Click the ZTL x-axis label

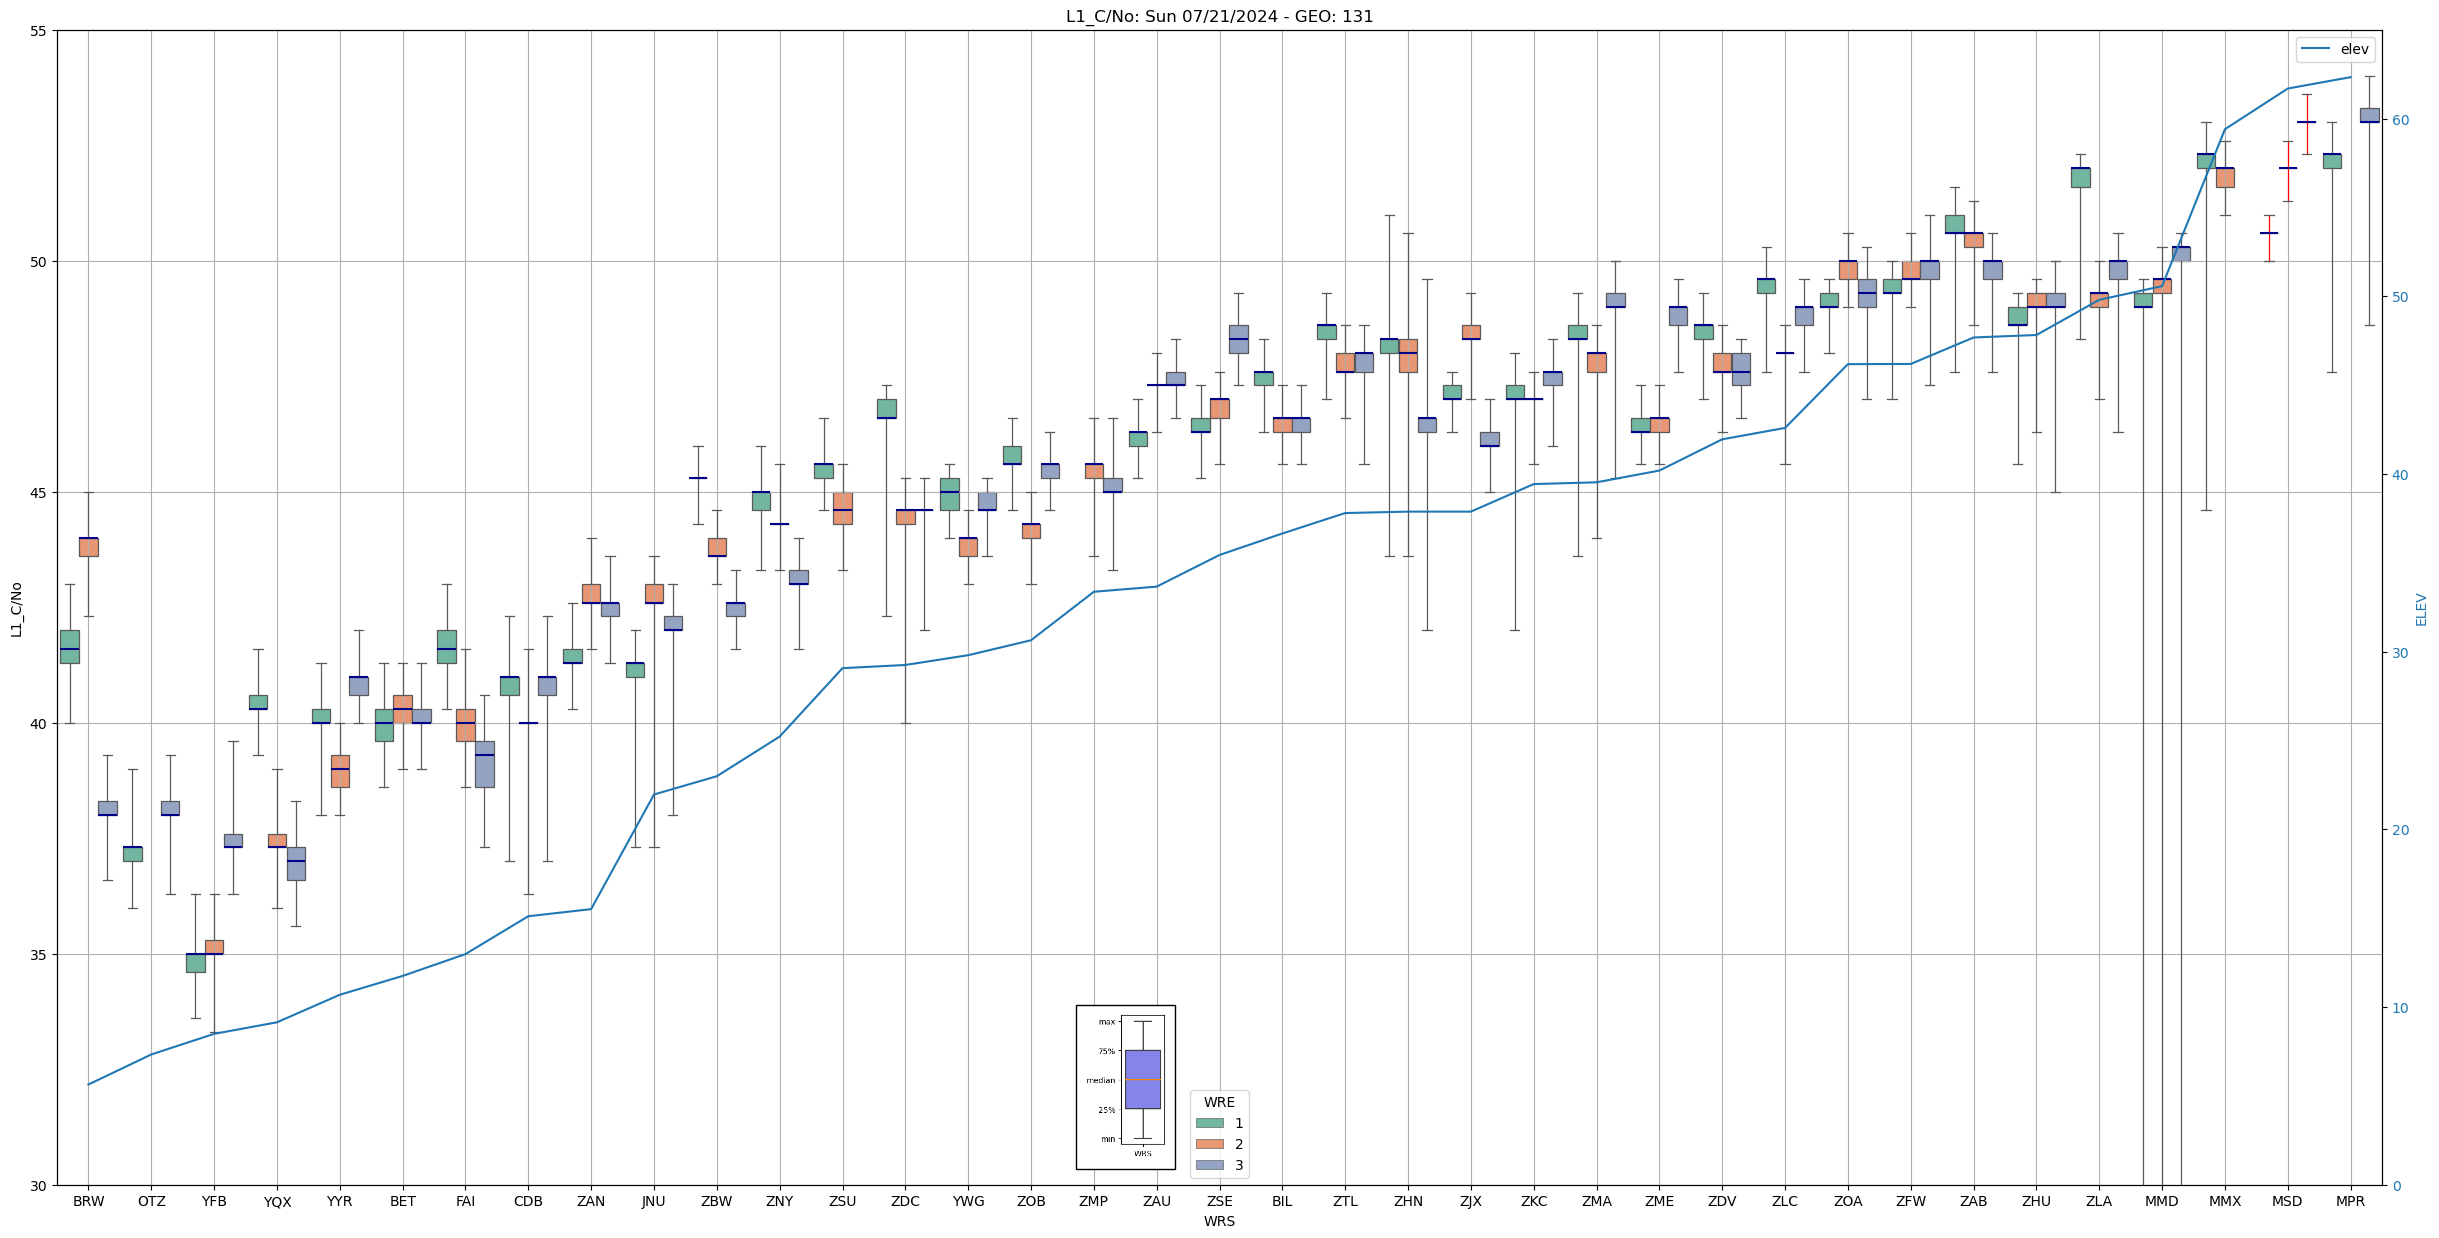click(x=1345, y=1201)
